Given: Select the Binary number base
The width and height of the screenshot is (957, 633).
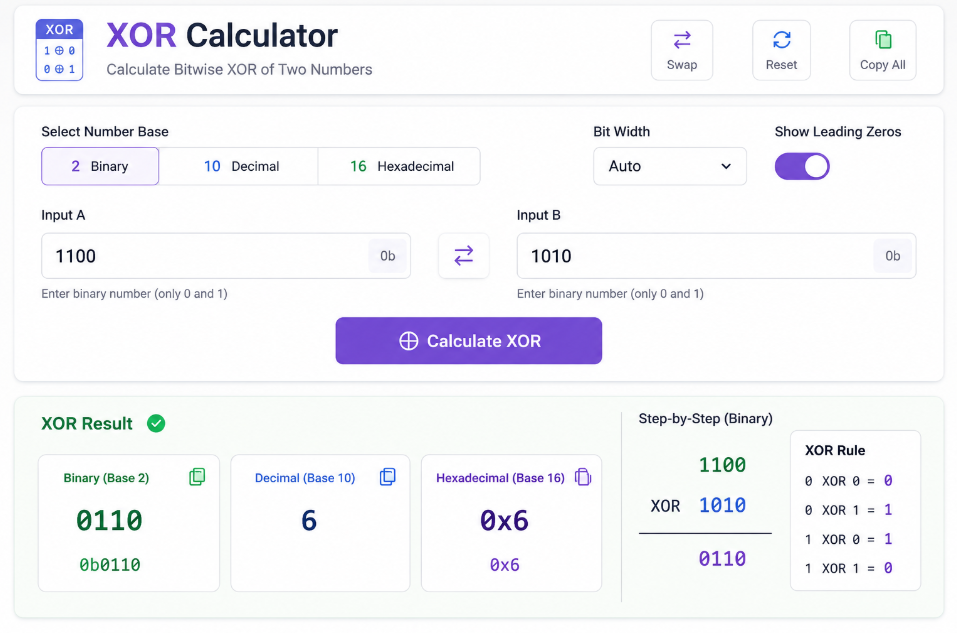Looking at the screenshot, I should click(100, 166).
